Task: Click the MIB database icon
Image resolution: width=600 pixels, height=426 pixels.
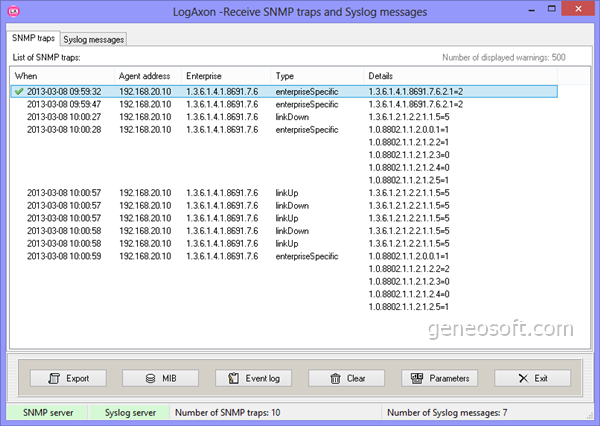Action: coord(150,379)
